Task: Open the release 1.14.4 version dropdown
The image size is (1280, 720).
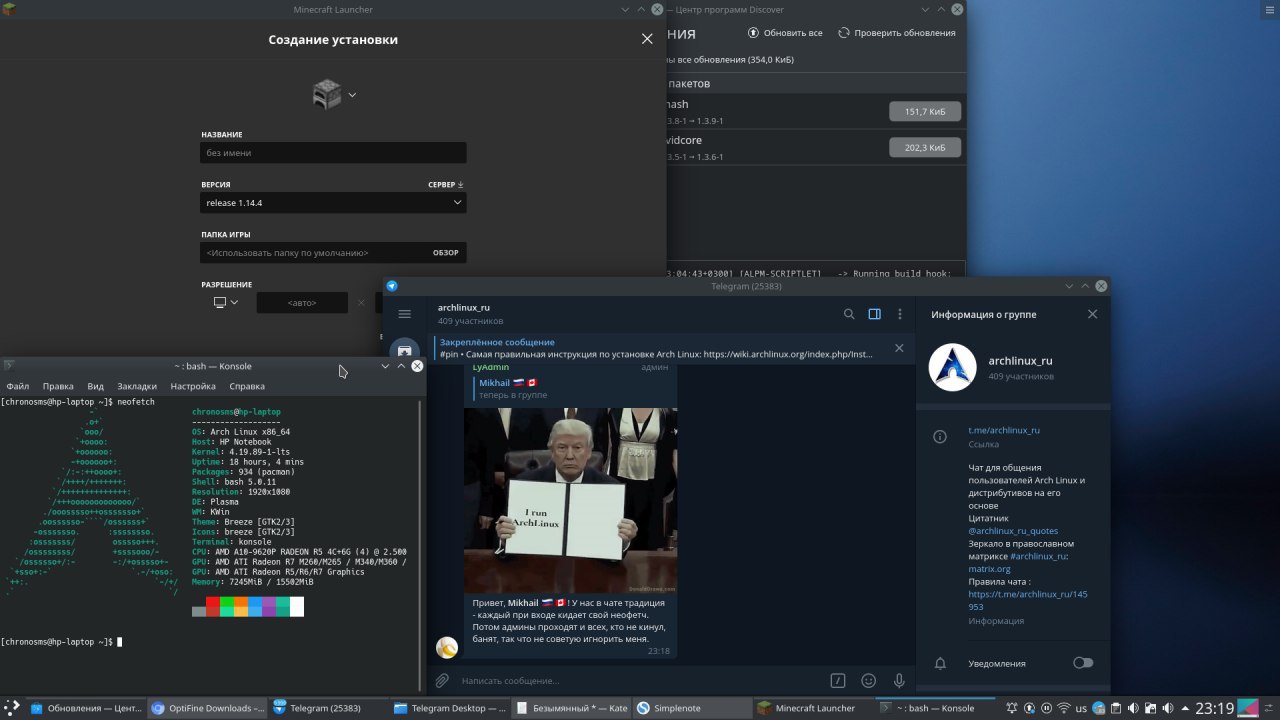Action: (x=333, y=203)
